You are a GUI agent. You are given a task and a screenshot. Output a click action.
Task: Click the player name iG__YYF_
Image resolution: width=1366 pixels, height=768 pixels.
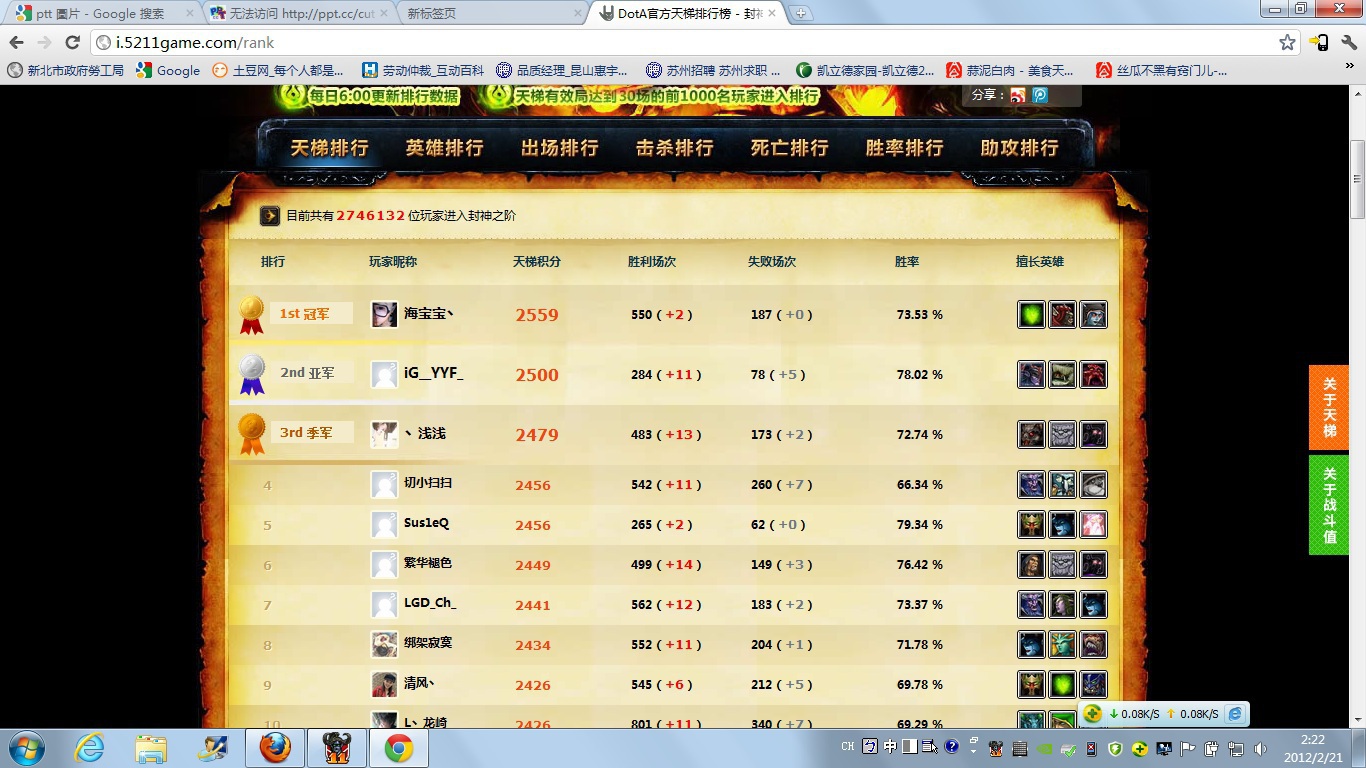coord(433,374)
